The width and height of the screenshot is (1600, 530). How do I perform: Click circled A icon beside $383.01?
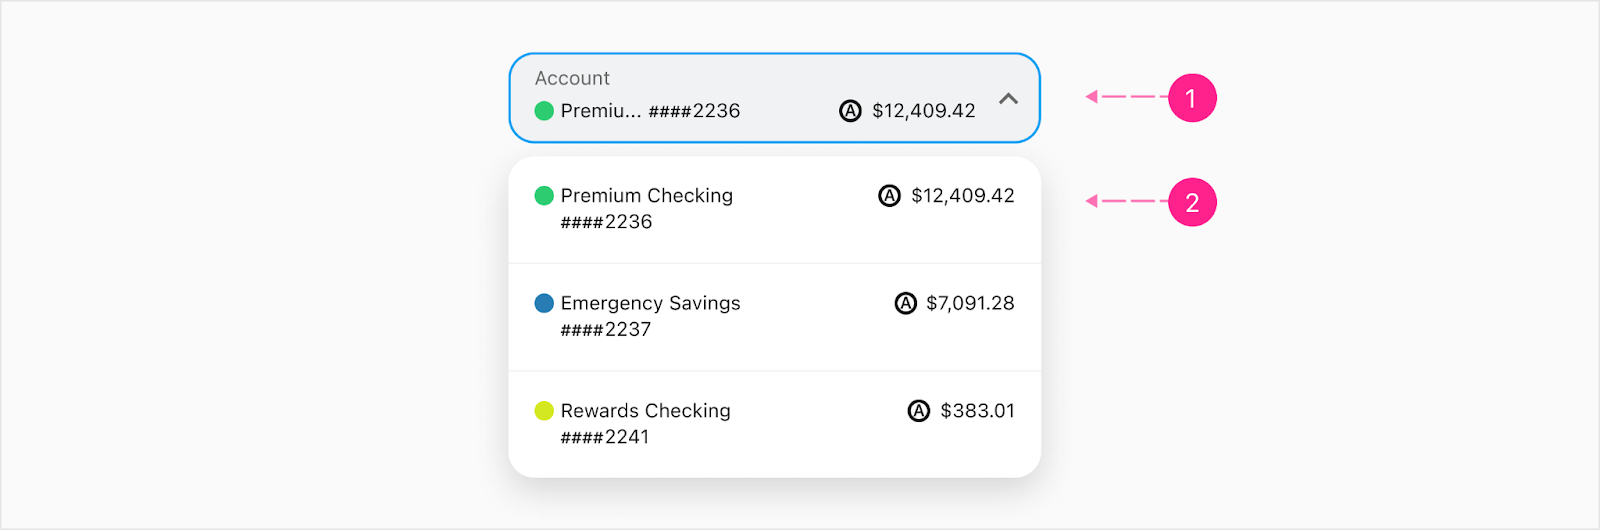click(918, 410)
